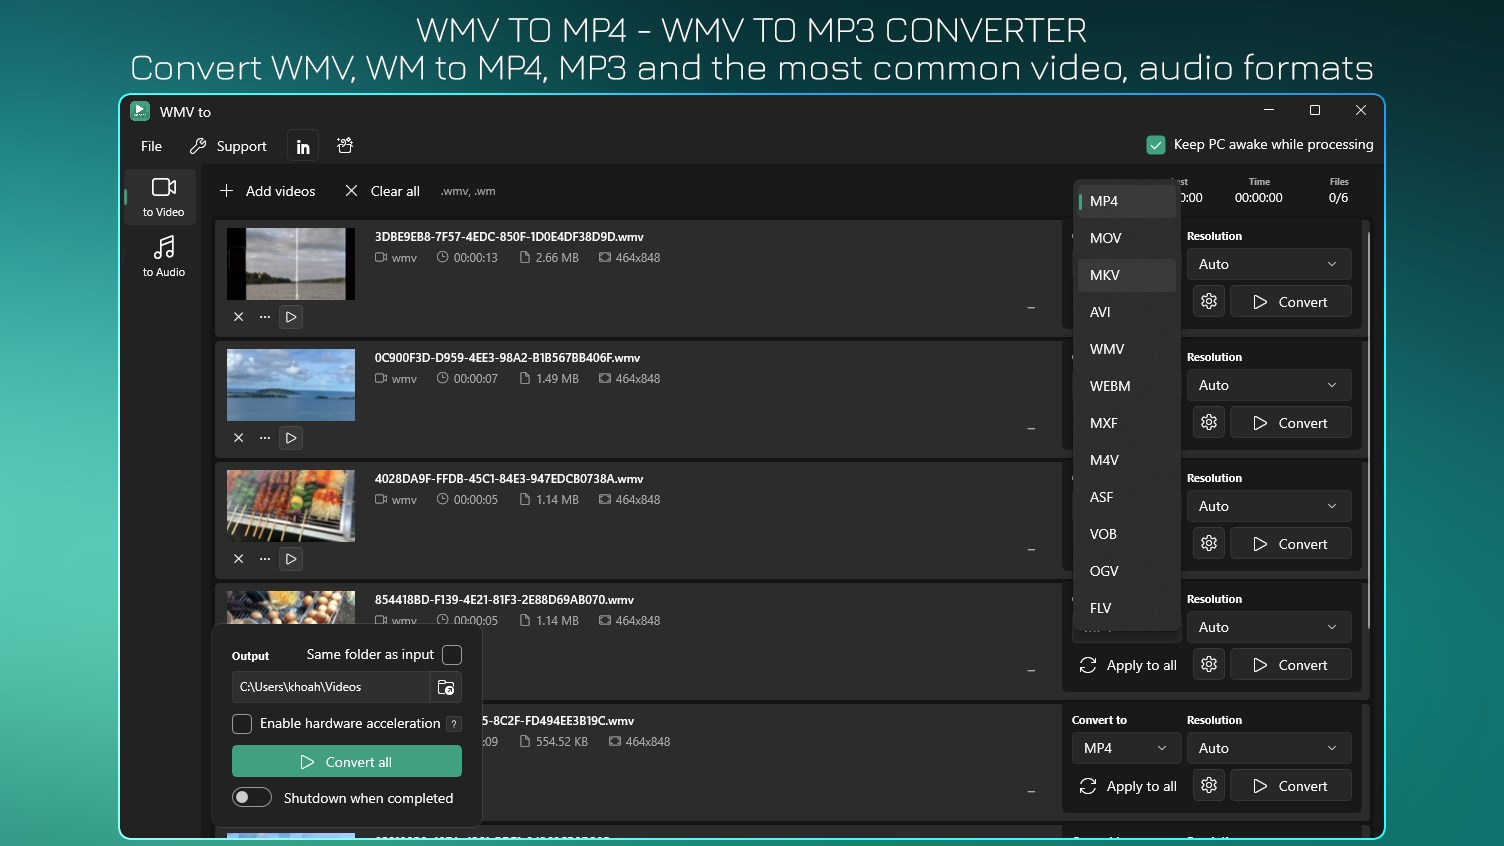
Task: Open more options for 4028DA9F video
Action: click(264, 559)
